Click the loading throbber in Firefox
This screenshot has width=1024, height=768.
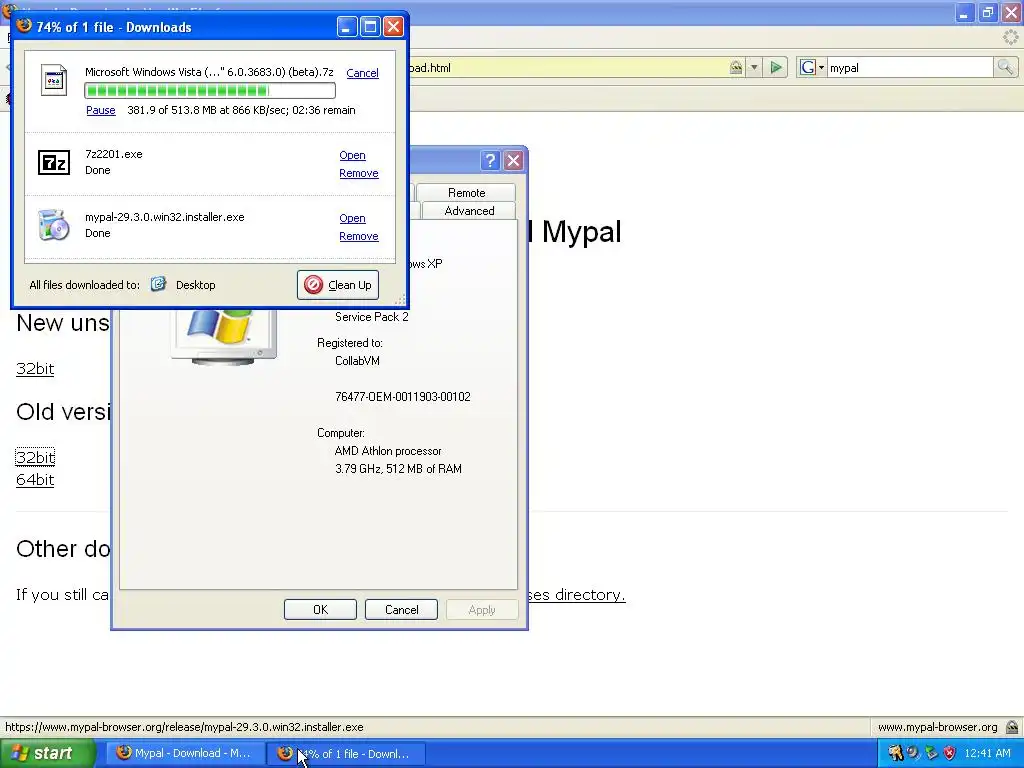(x=1011, y=37)
